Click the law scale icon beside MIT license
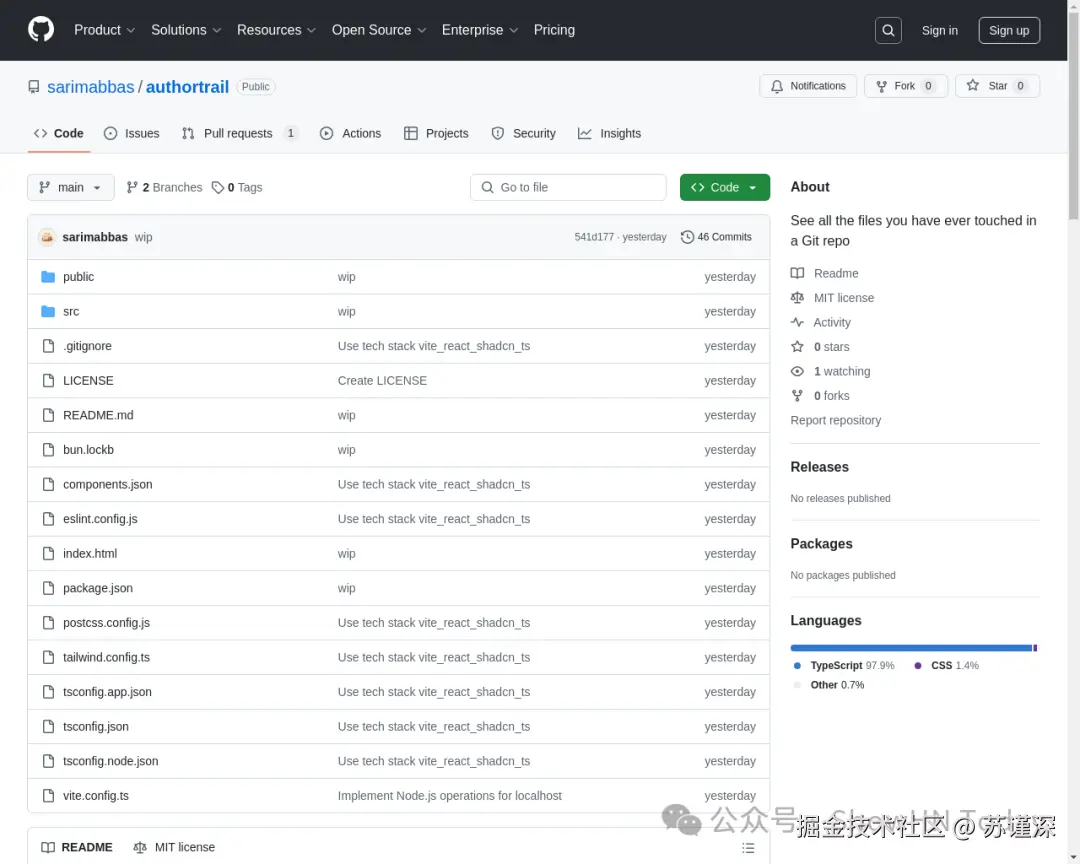 click(x=797, y=298)
